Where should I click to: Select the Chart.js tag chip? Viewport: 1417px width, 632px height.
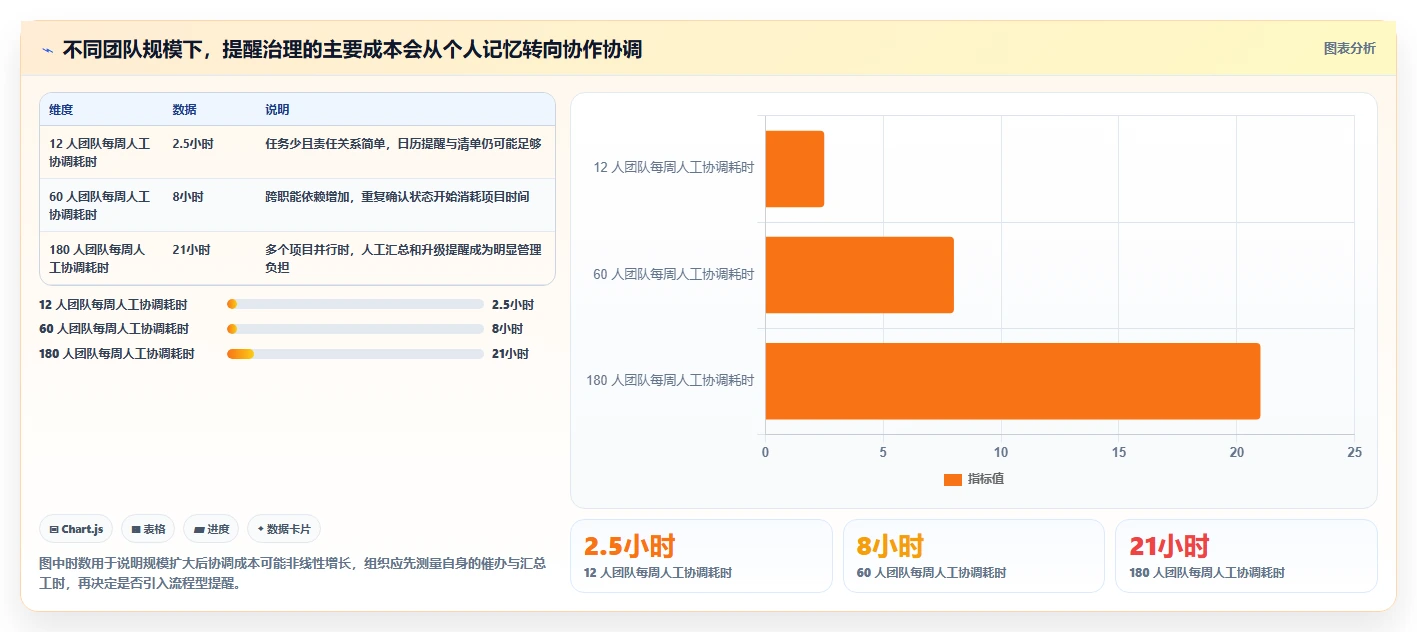(x=76, y=529)
